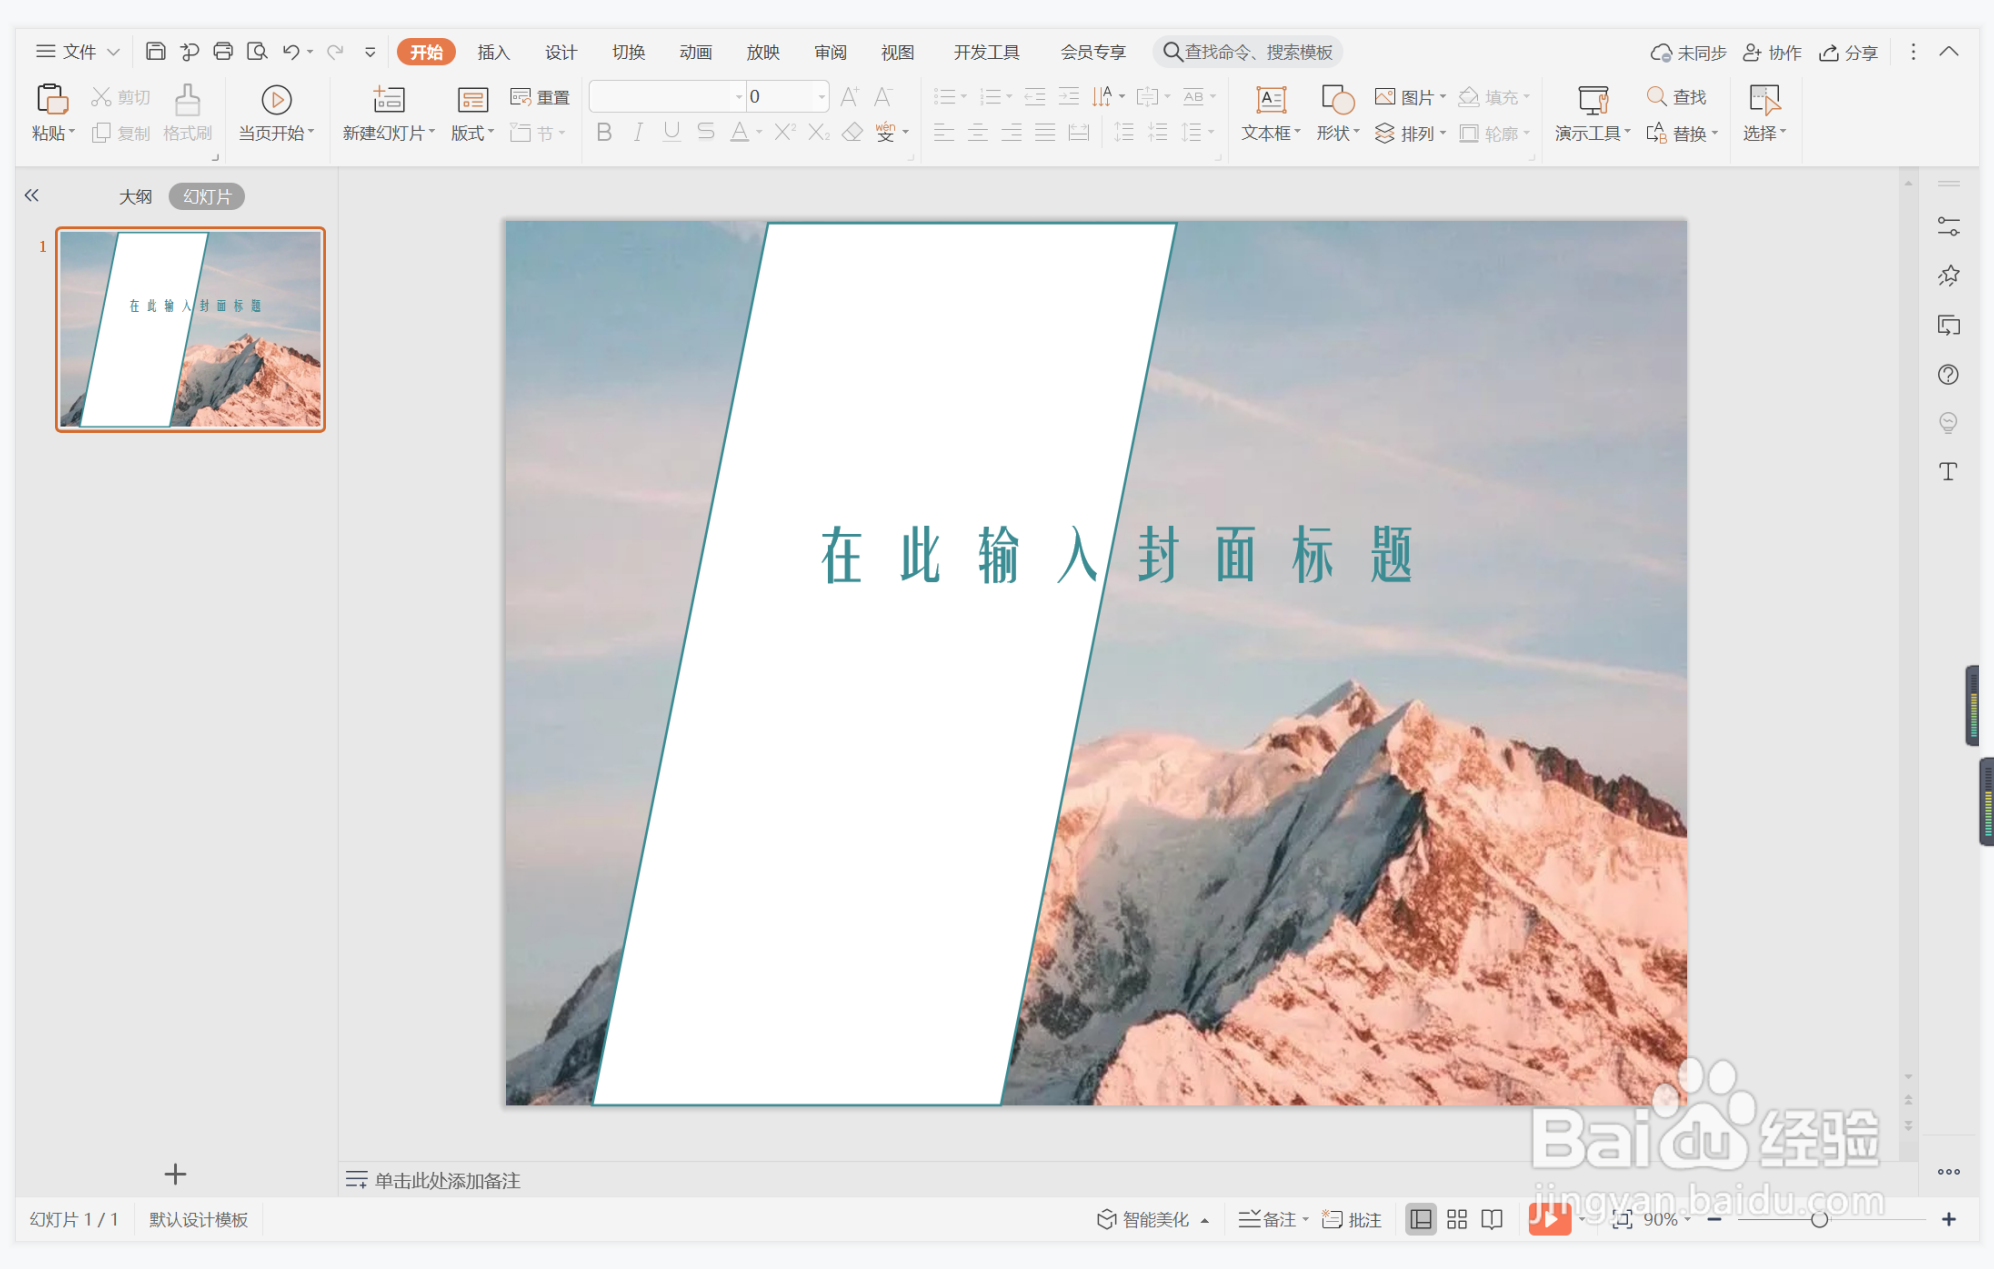Viewport: 1994px width, 1269px height.
Task: Toggle center text alignment
Action: pyautogui.click(x=978, y=132)
